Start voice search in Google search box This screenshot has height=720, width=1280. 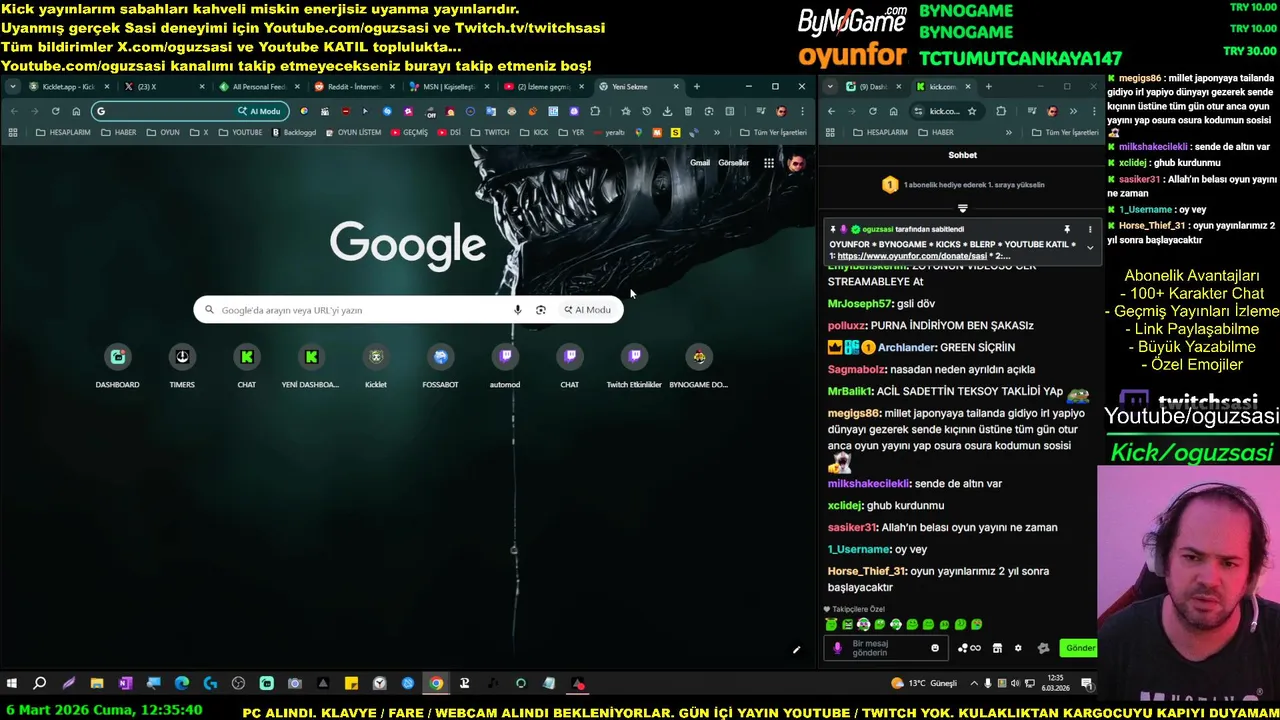pyautogui.click(x=517, y=310)
